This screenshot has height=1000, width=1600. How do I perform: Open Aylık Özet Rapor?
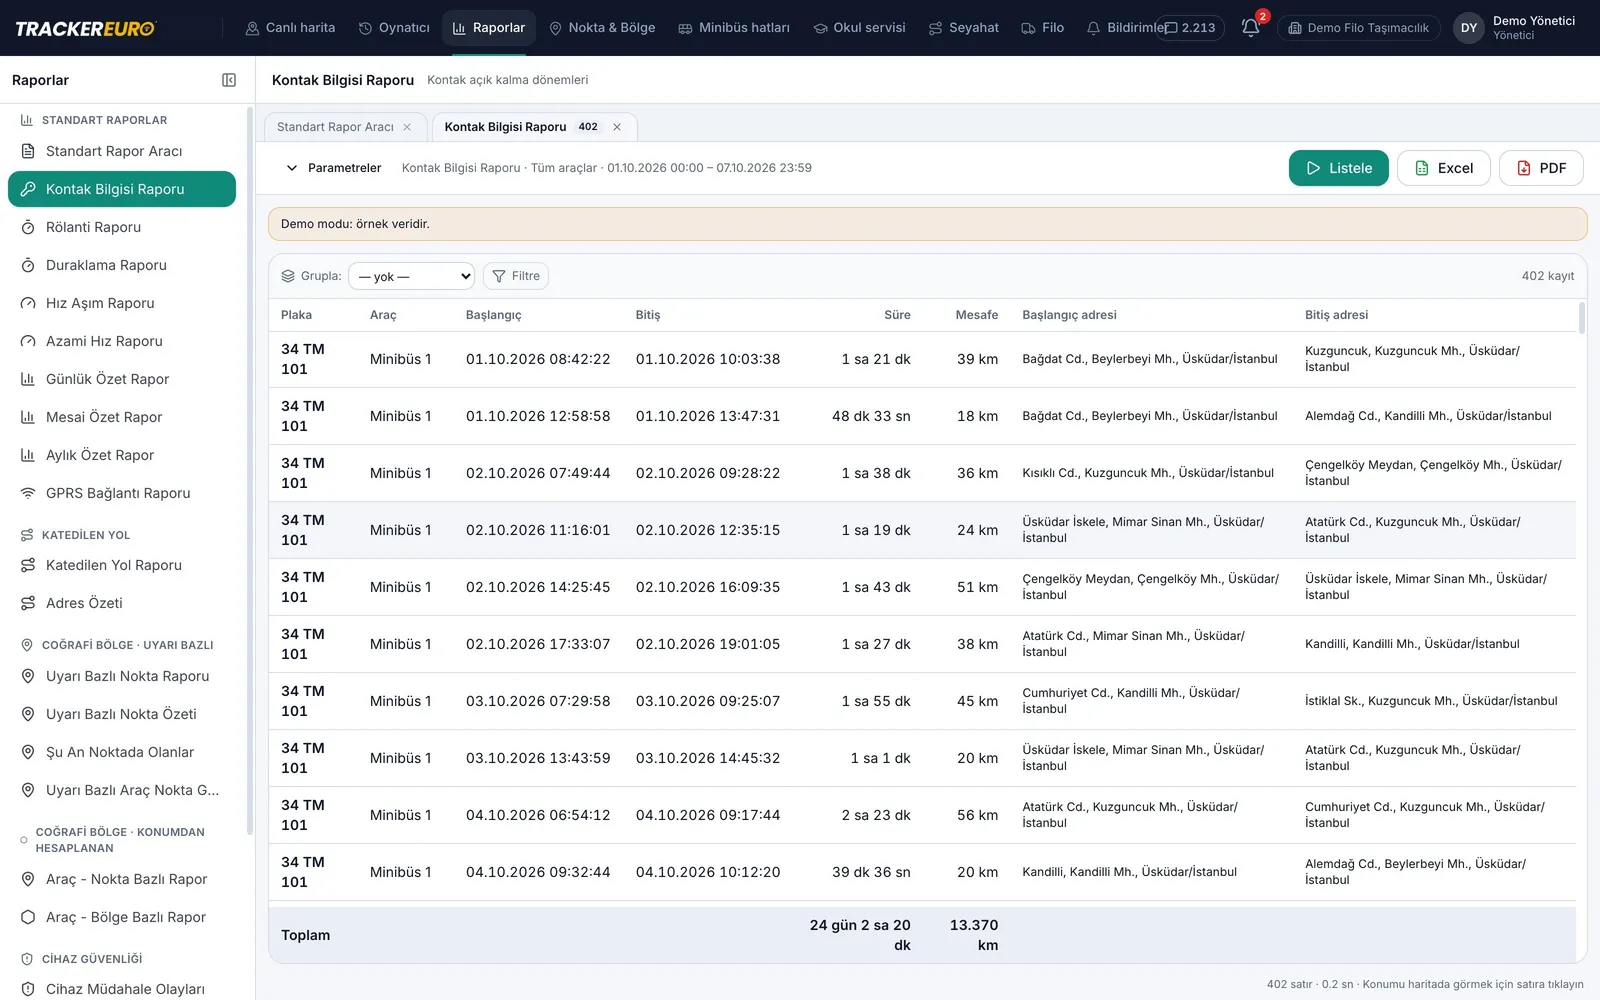[122, 455]
